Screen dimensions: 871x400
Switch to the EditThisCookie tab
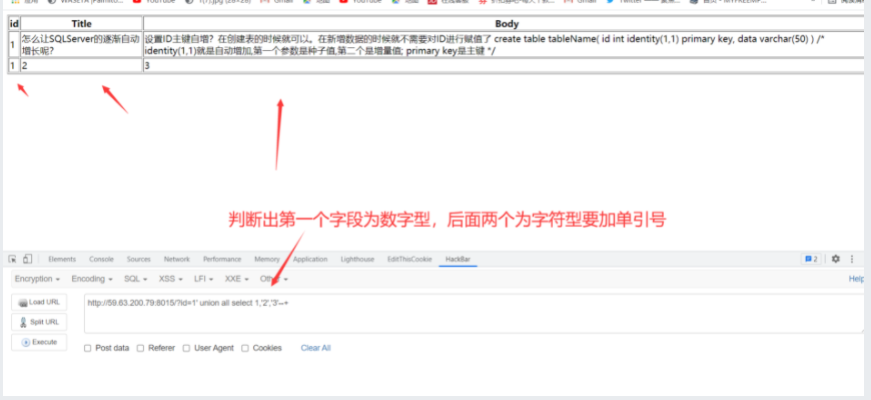409,259
